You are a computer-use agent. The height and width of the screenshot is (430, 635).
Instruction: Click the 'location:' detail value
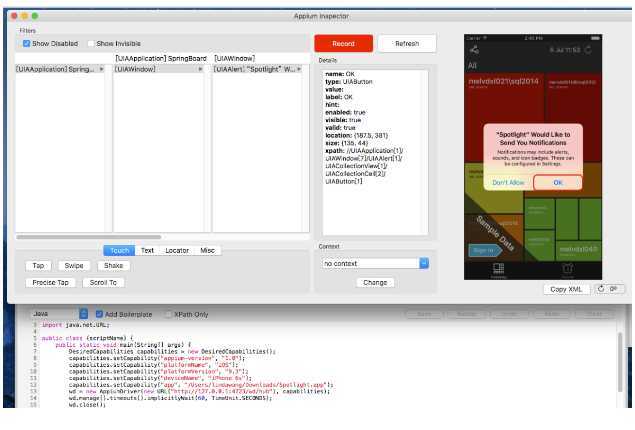point(371,136)
